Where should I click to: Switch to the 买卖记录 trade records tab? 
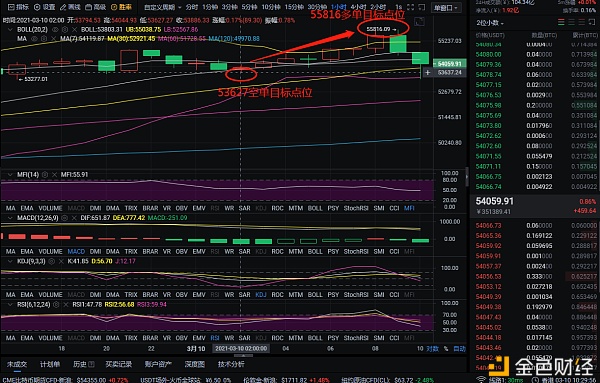pos(119,364)
